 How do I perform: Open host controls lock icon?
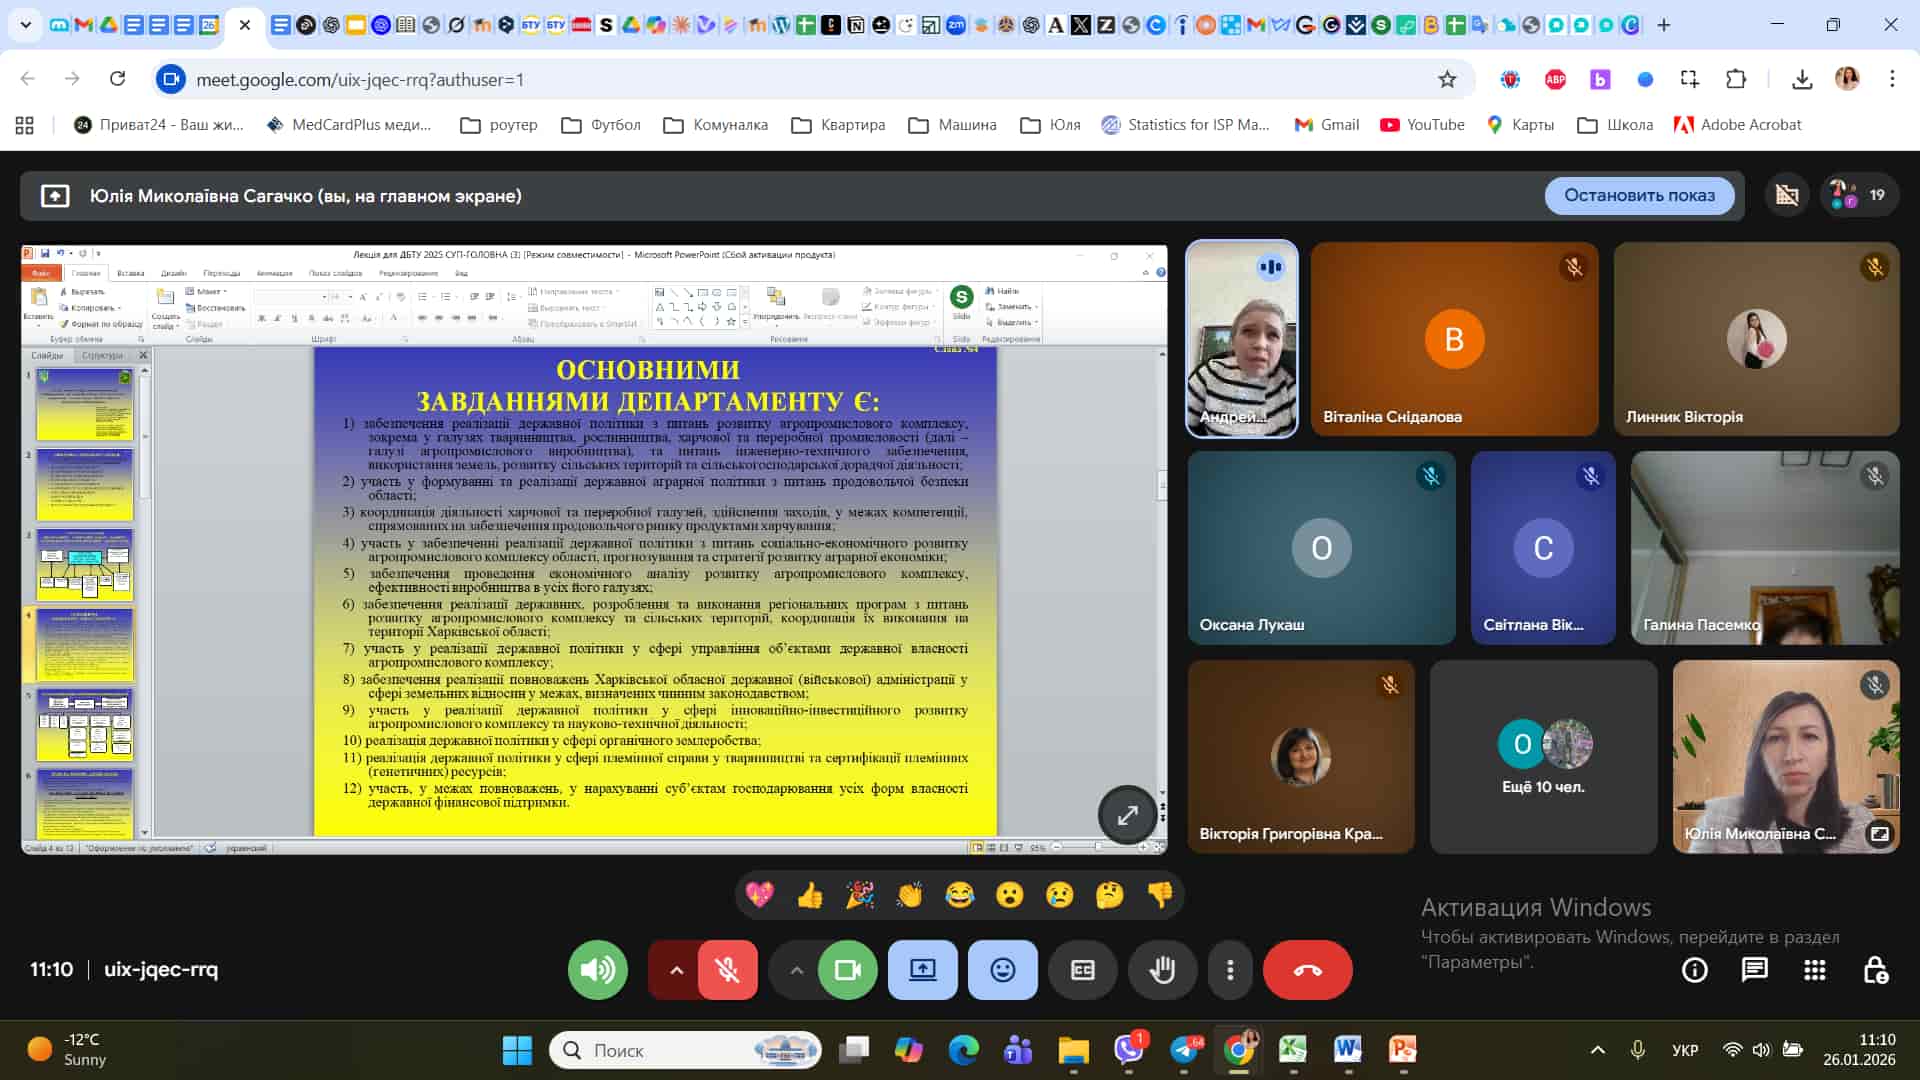tap(1875, 970)
